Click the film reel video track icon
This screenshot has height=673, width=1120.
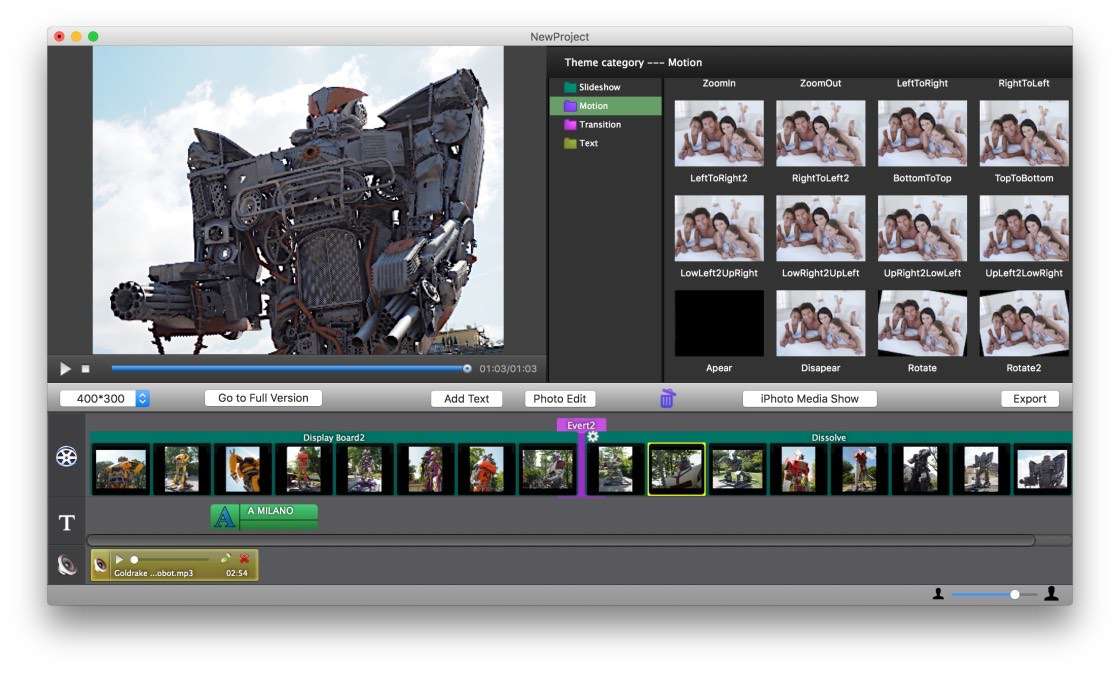click(x=66, y=457)
